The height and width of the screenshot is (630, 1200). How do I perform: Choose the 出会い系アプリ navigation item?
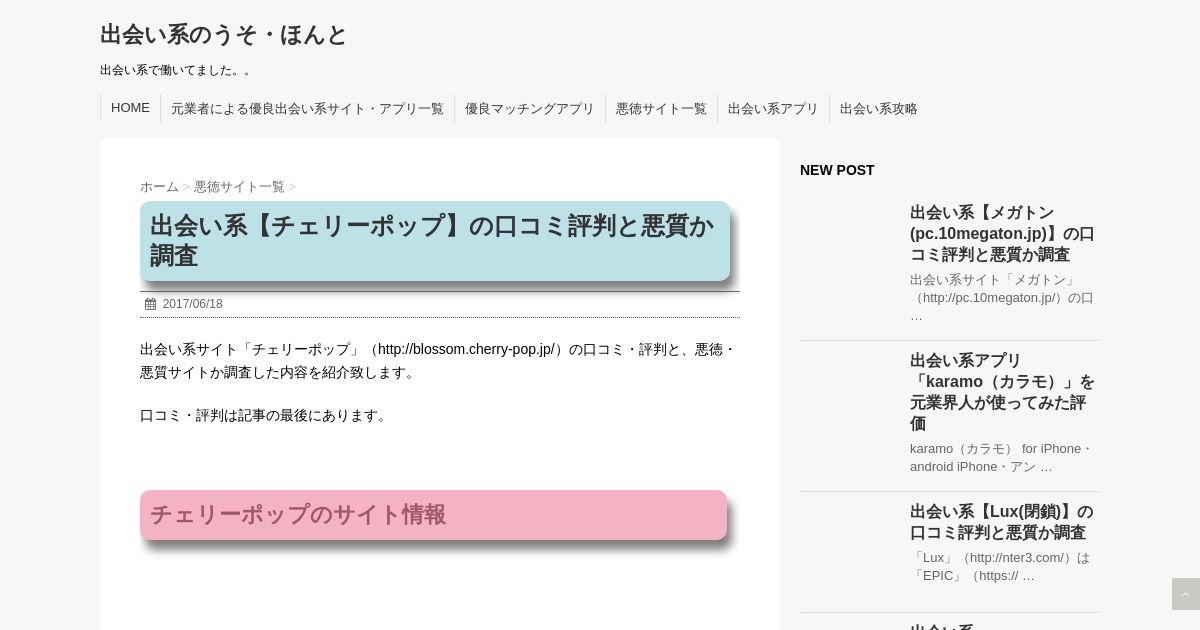coord(773,109)
